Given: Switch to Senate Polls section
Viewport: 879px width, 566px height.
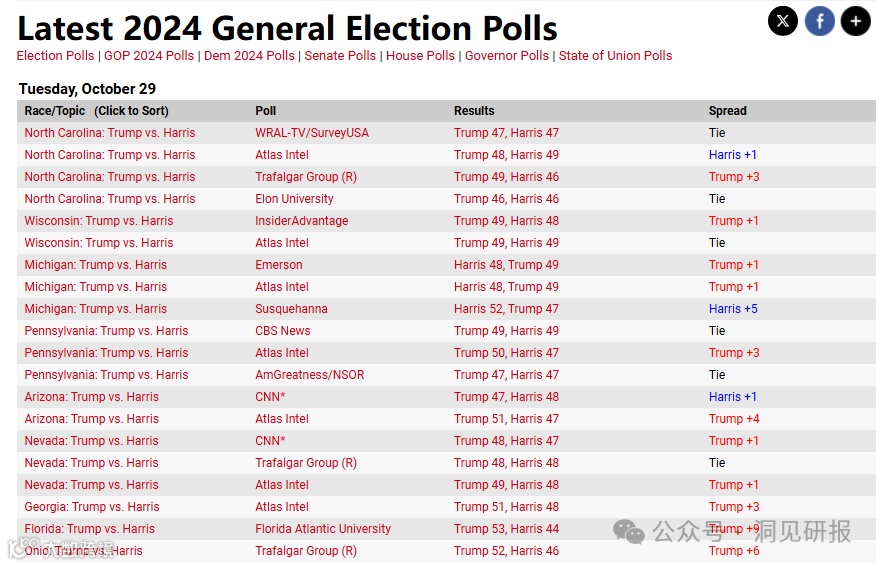Looking at the screenshot, I should pos(340,56).
